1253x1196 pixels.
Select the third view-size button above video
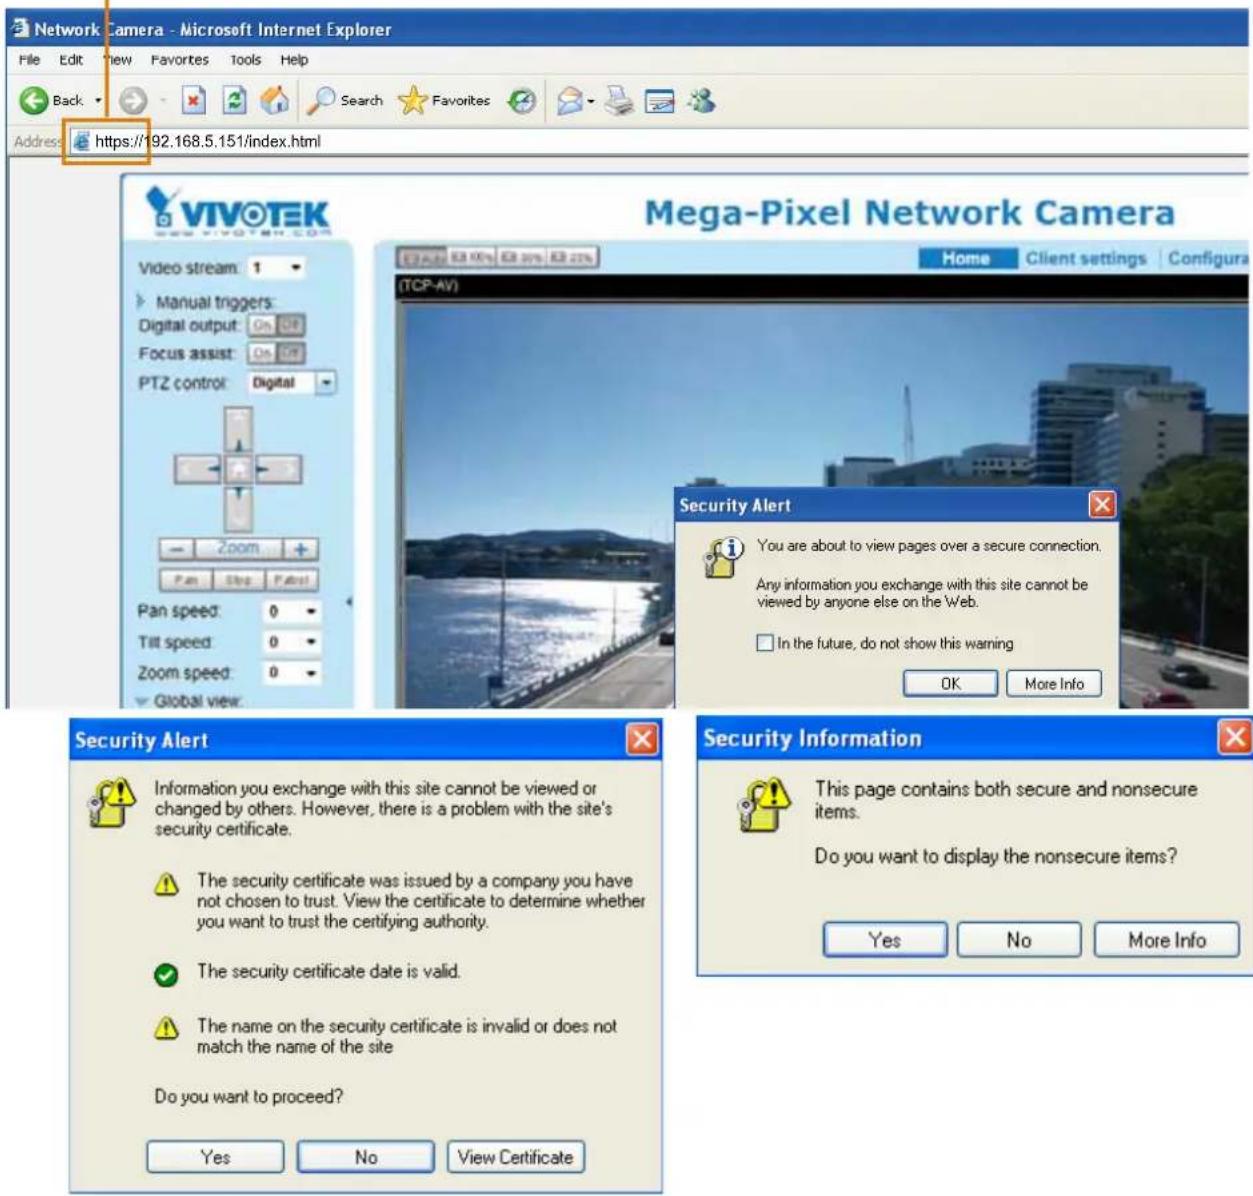pos(522,258)
